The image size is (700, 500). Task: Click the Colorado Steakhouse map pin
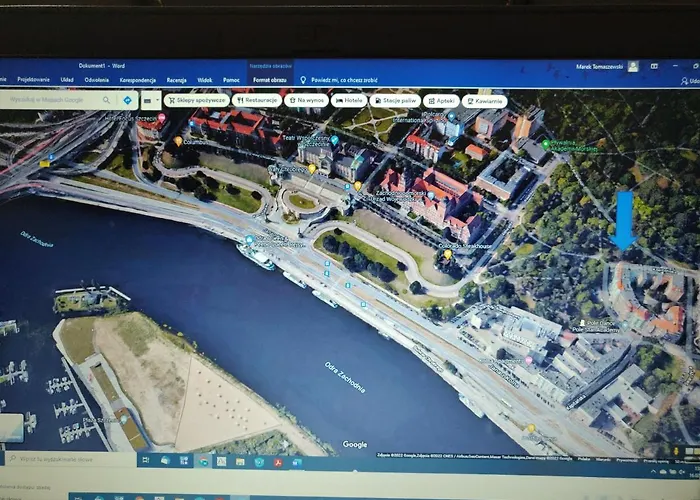coord(447,254)
